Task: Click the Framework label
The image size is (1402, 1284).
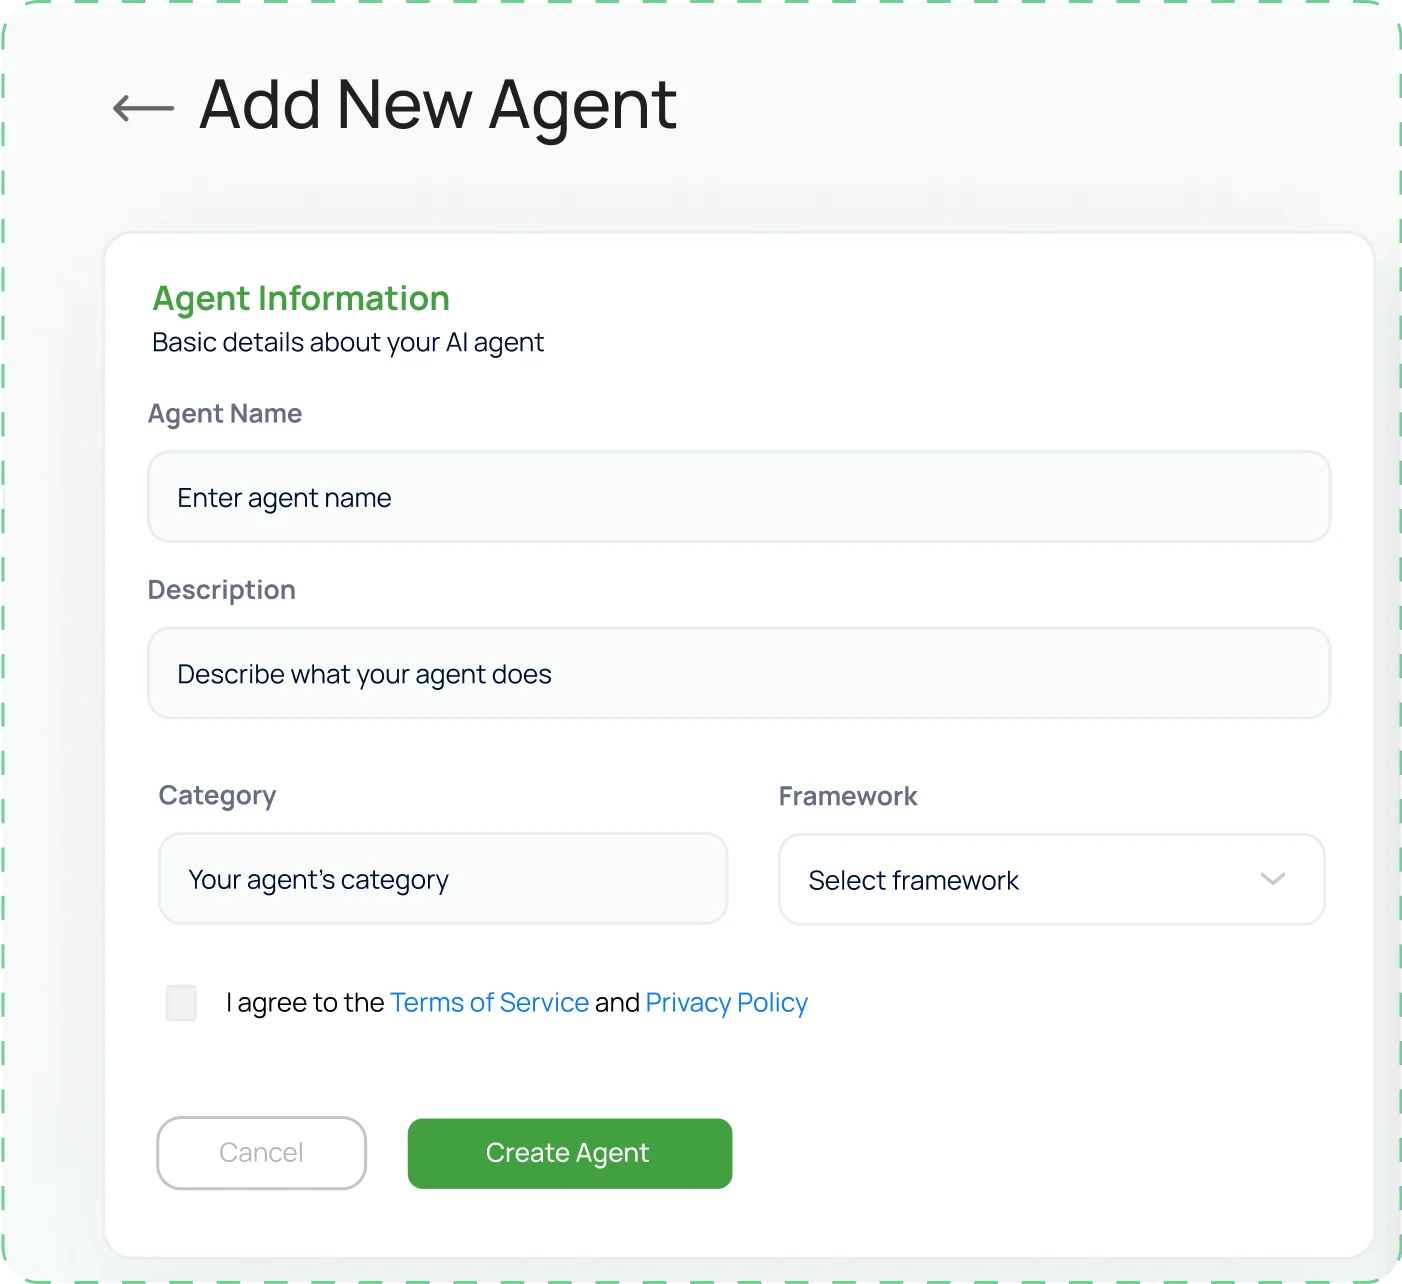Action: (x=847, y=795)
